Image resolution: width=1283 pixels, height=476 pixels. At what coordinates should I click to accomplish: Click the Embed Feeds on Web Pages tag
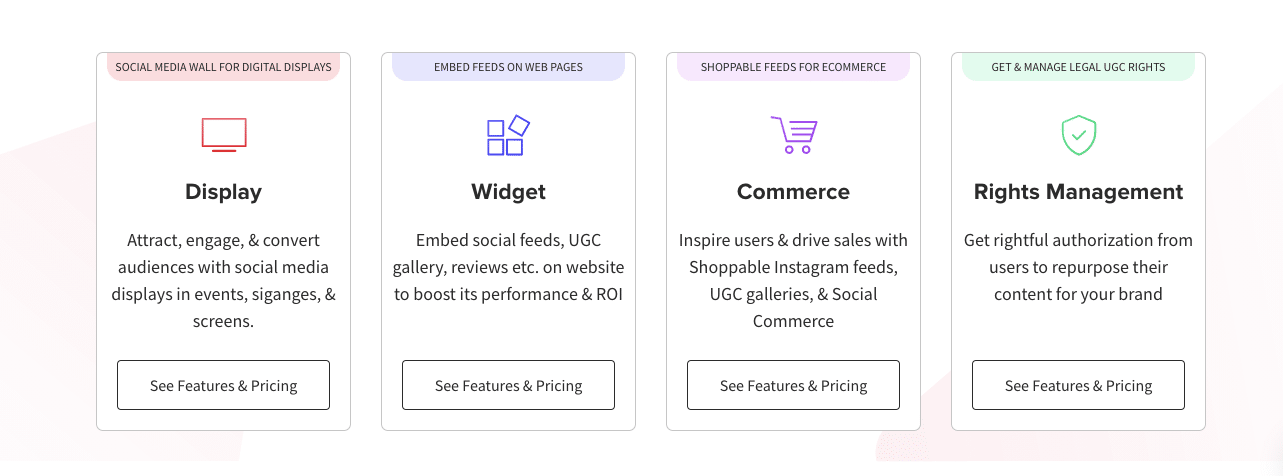[508, 67]
